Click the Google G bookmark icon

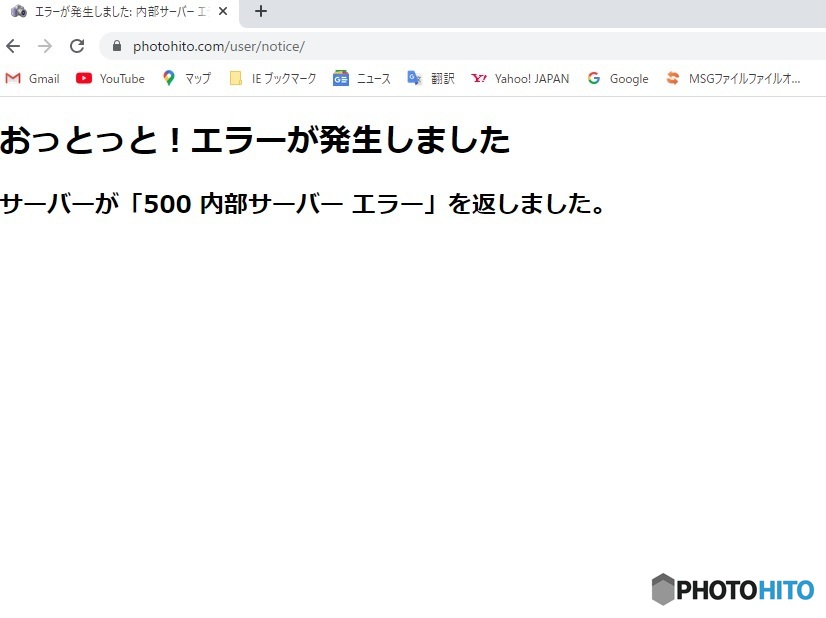tap(594, 78)
